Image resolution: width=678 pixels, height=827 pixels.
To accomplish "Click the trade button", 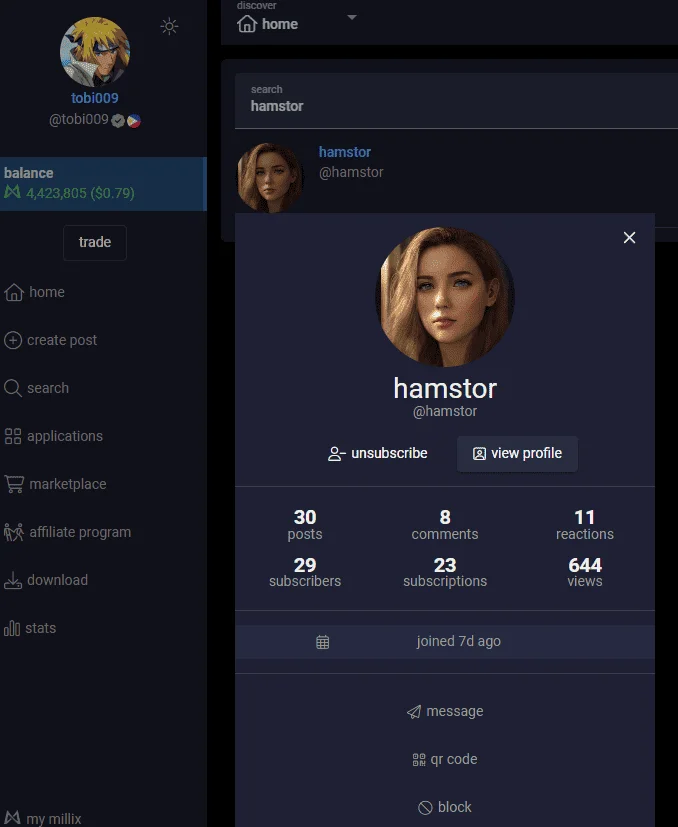I will pyautogui.click(x=95, y=242).
